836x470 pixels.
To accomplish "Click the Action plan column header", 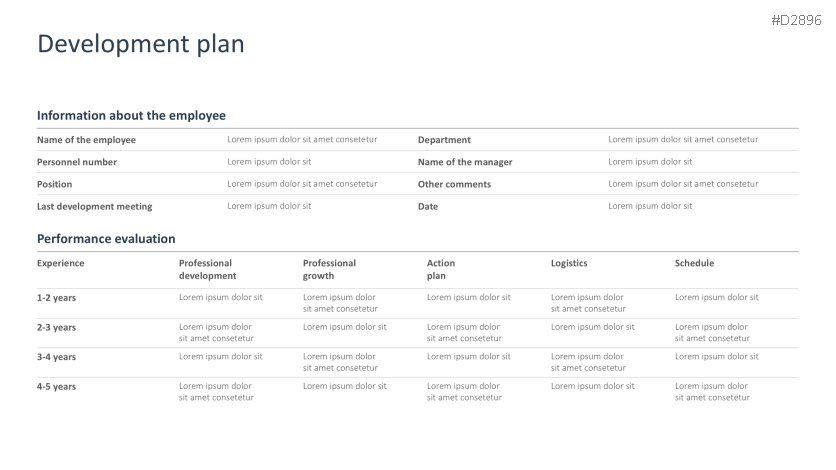I will coord(440,269).
